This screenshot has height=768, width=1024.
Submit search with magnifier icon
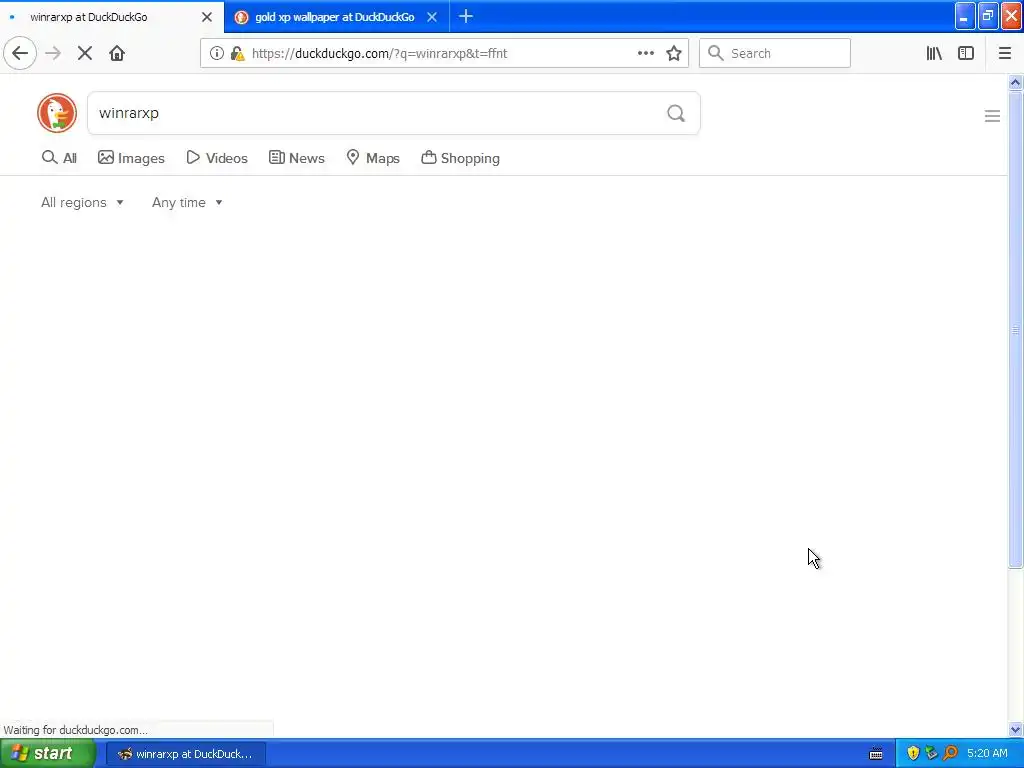676,114
